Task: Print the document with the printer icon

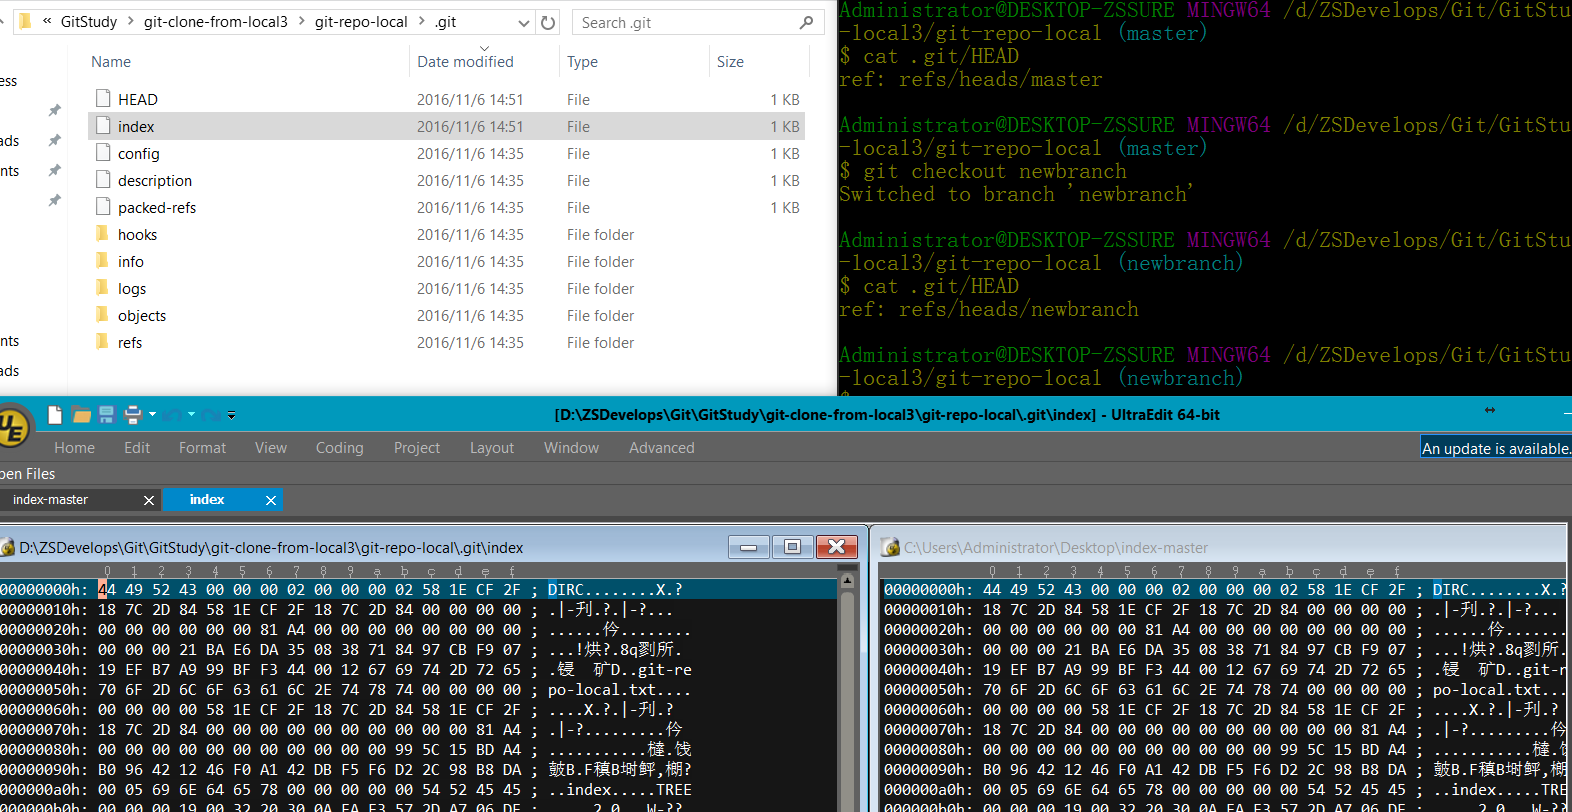Action: coord(132,415)
